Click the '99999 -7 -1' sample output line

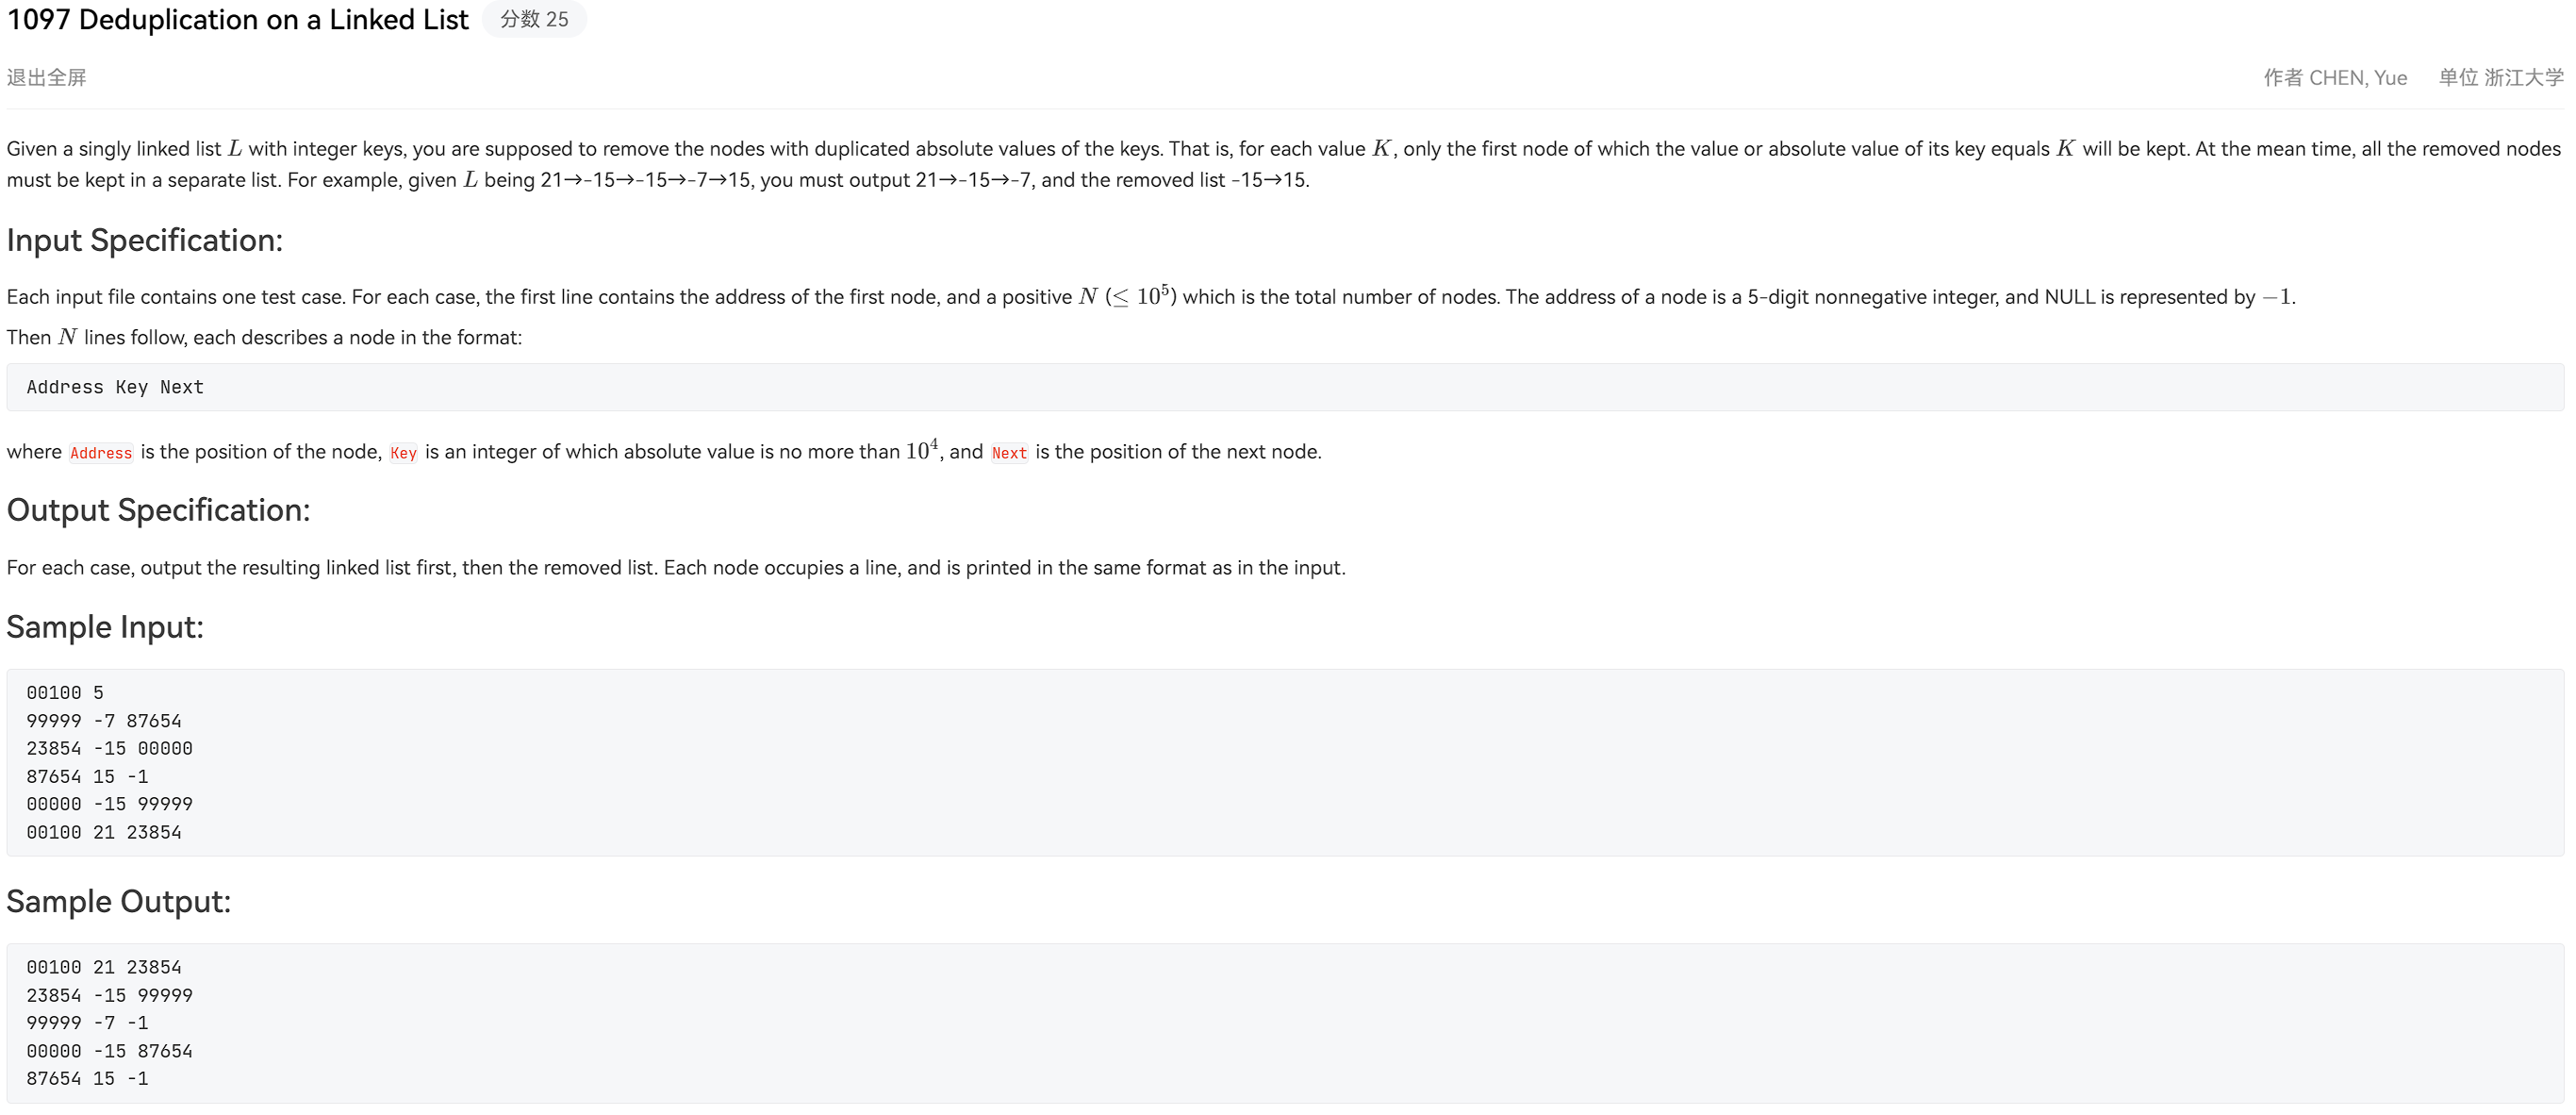click(x=87, y=1023)
